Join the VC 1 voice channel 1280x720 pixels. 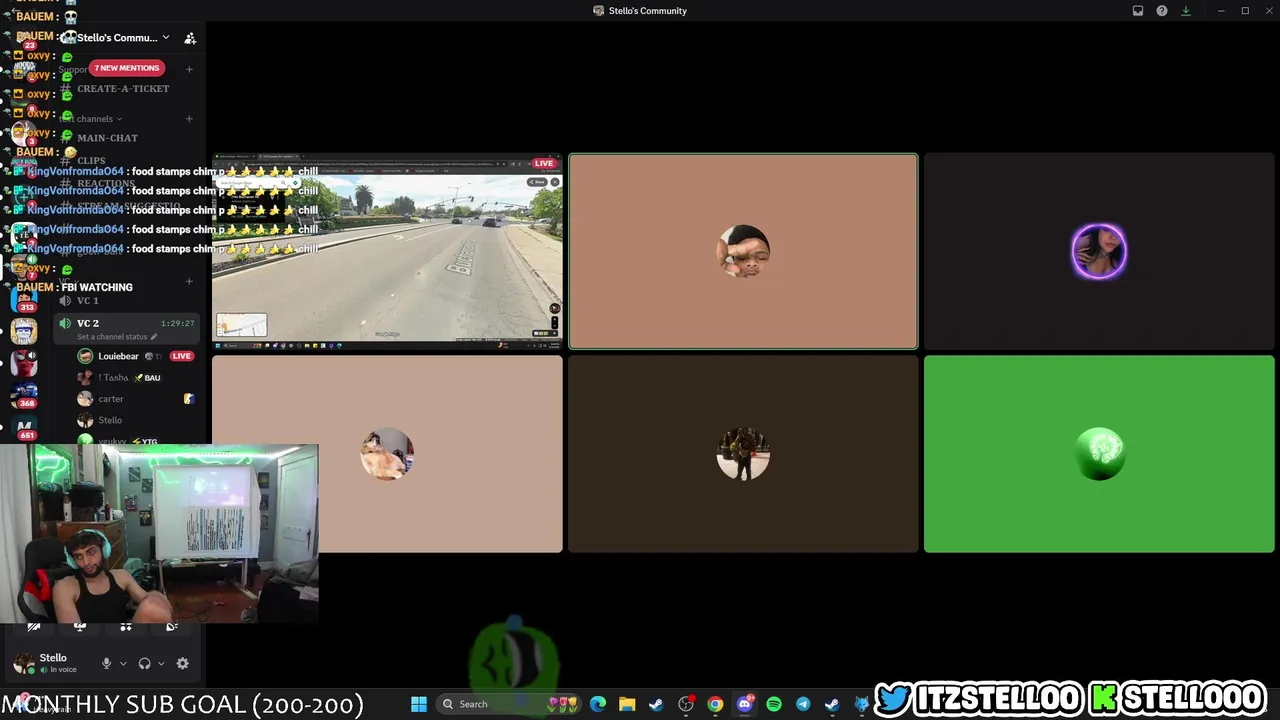pos(88,301)
